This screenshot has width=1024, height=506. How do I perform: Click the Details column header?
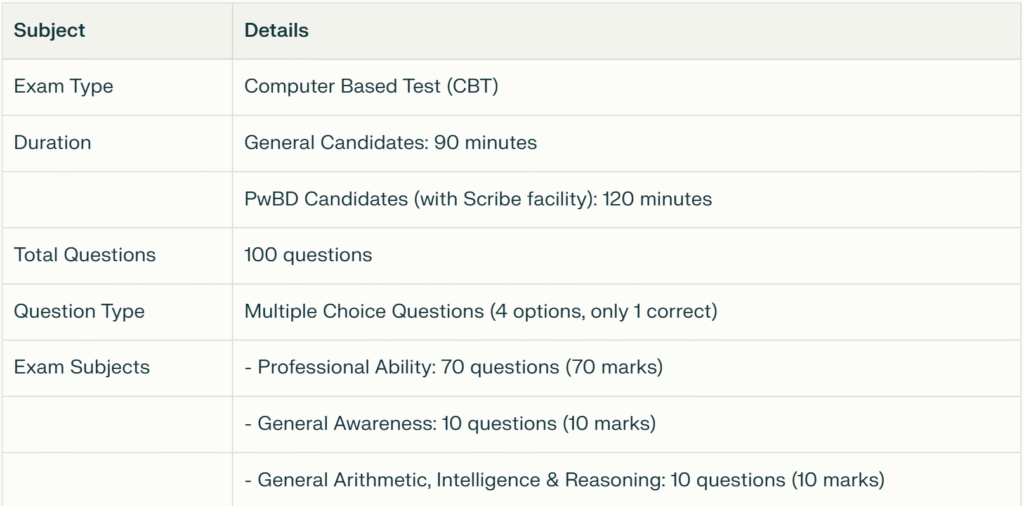click(276, 30)
